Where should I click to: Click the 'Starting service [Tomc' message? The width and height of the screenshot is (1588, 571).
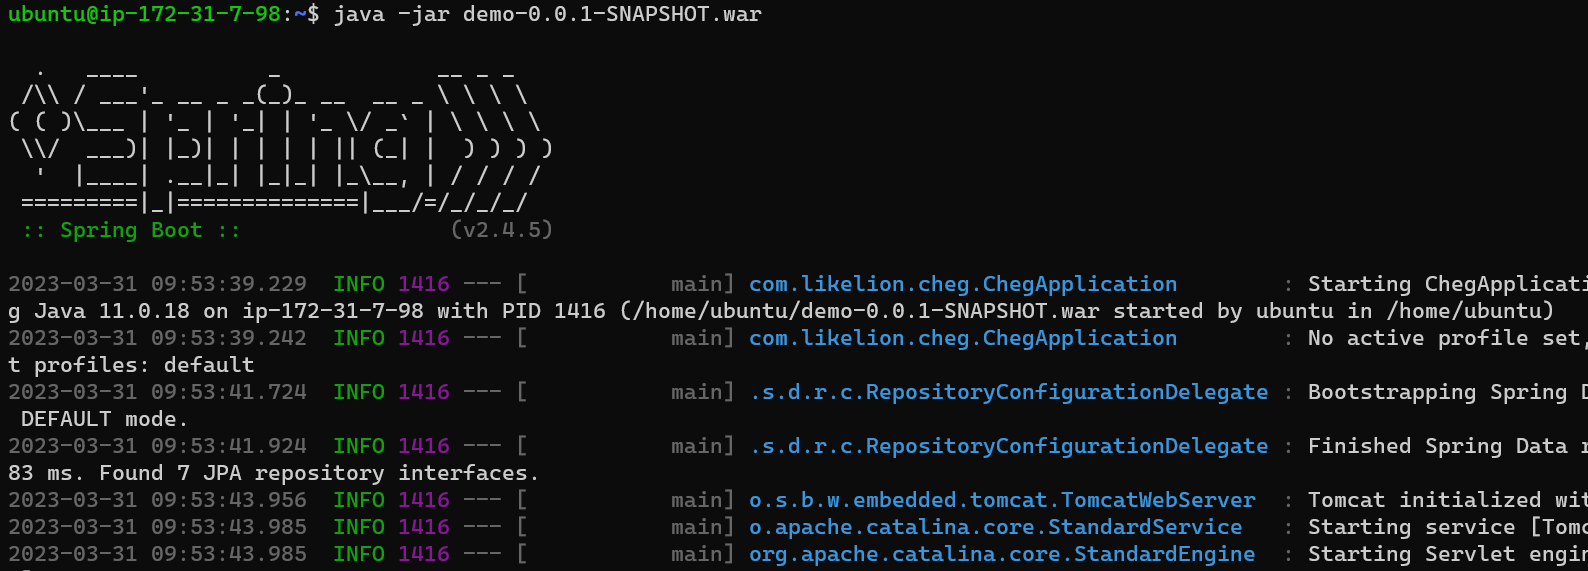coord(1448,527)
